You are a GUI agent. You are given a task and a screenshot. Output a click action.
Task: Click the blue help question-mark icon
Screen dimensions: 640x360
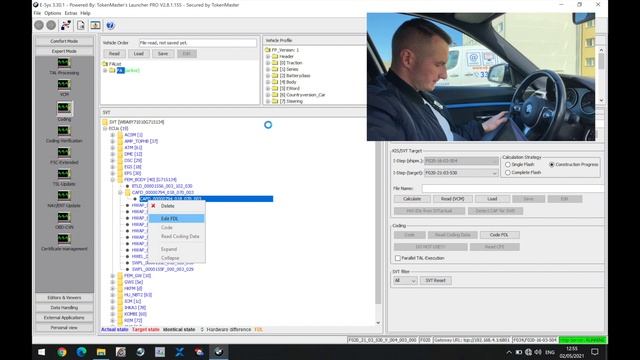110,25
